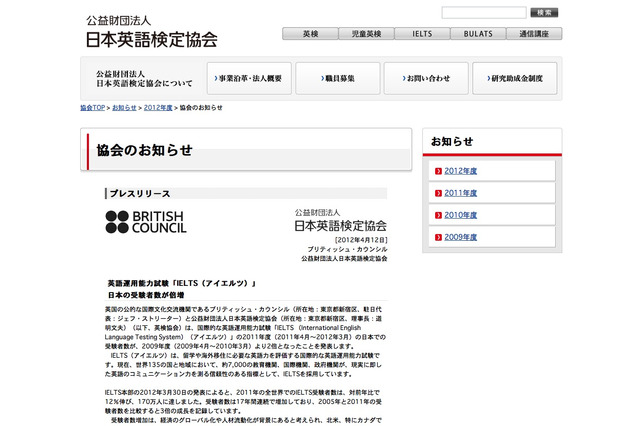640x426 pixels.
Task: Click the British Council logo
Action: [x=146, y=222]
